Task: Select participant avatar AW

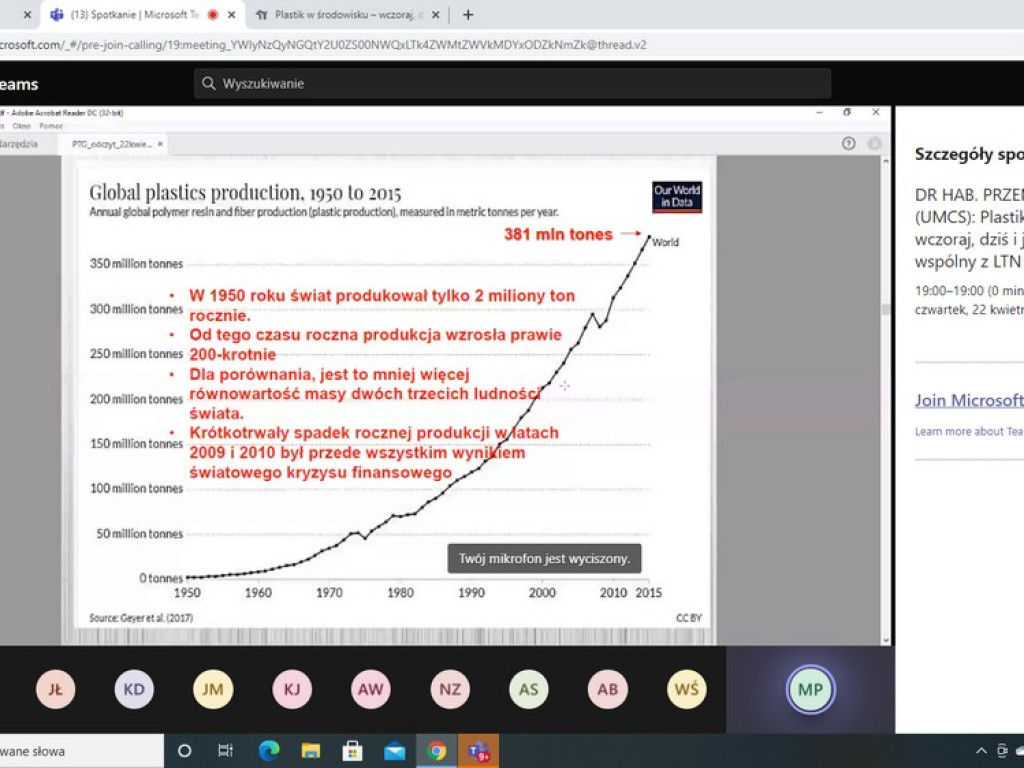Action: pyautogui.click(x=371, y=690)
